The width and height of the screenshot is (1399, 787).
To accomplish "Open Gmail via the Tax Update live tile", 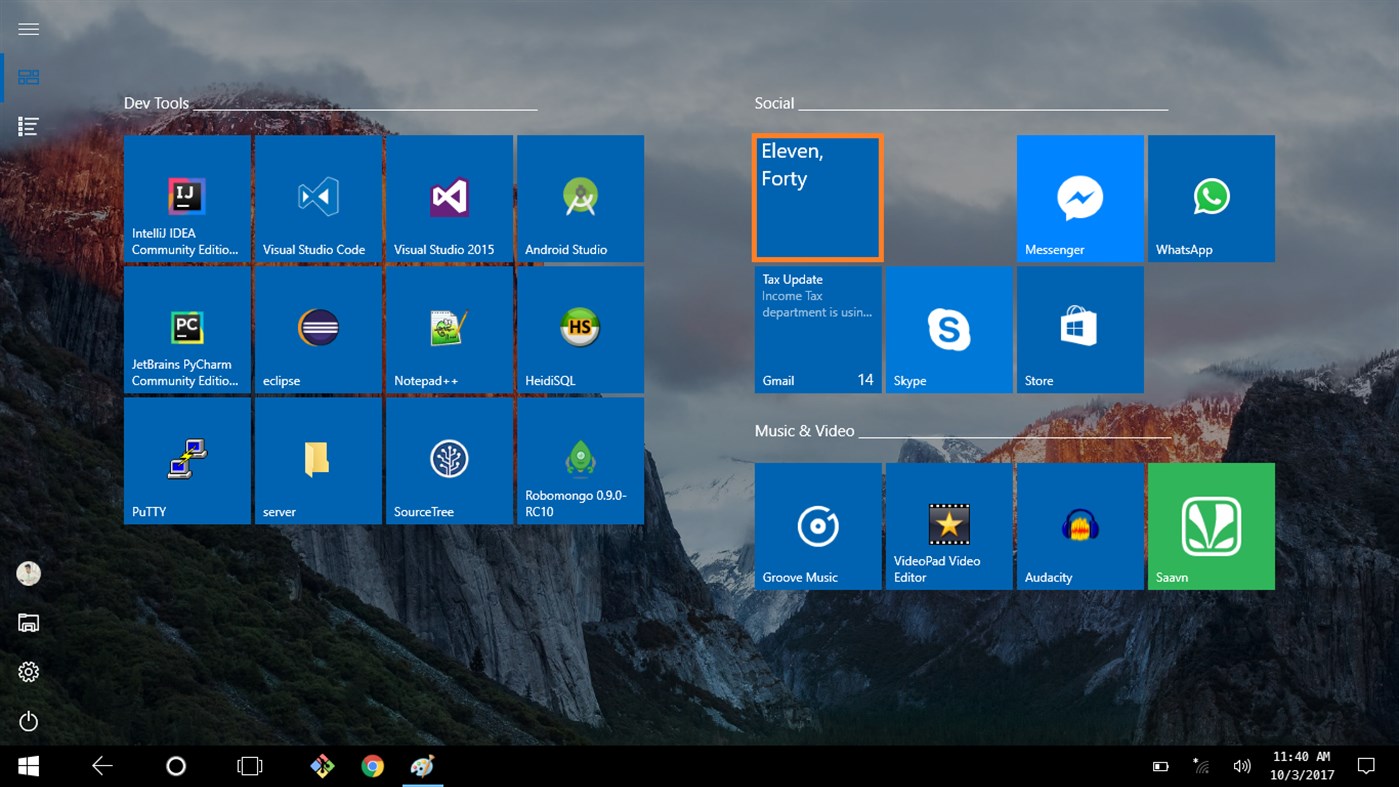I will pos(817,329).
